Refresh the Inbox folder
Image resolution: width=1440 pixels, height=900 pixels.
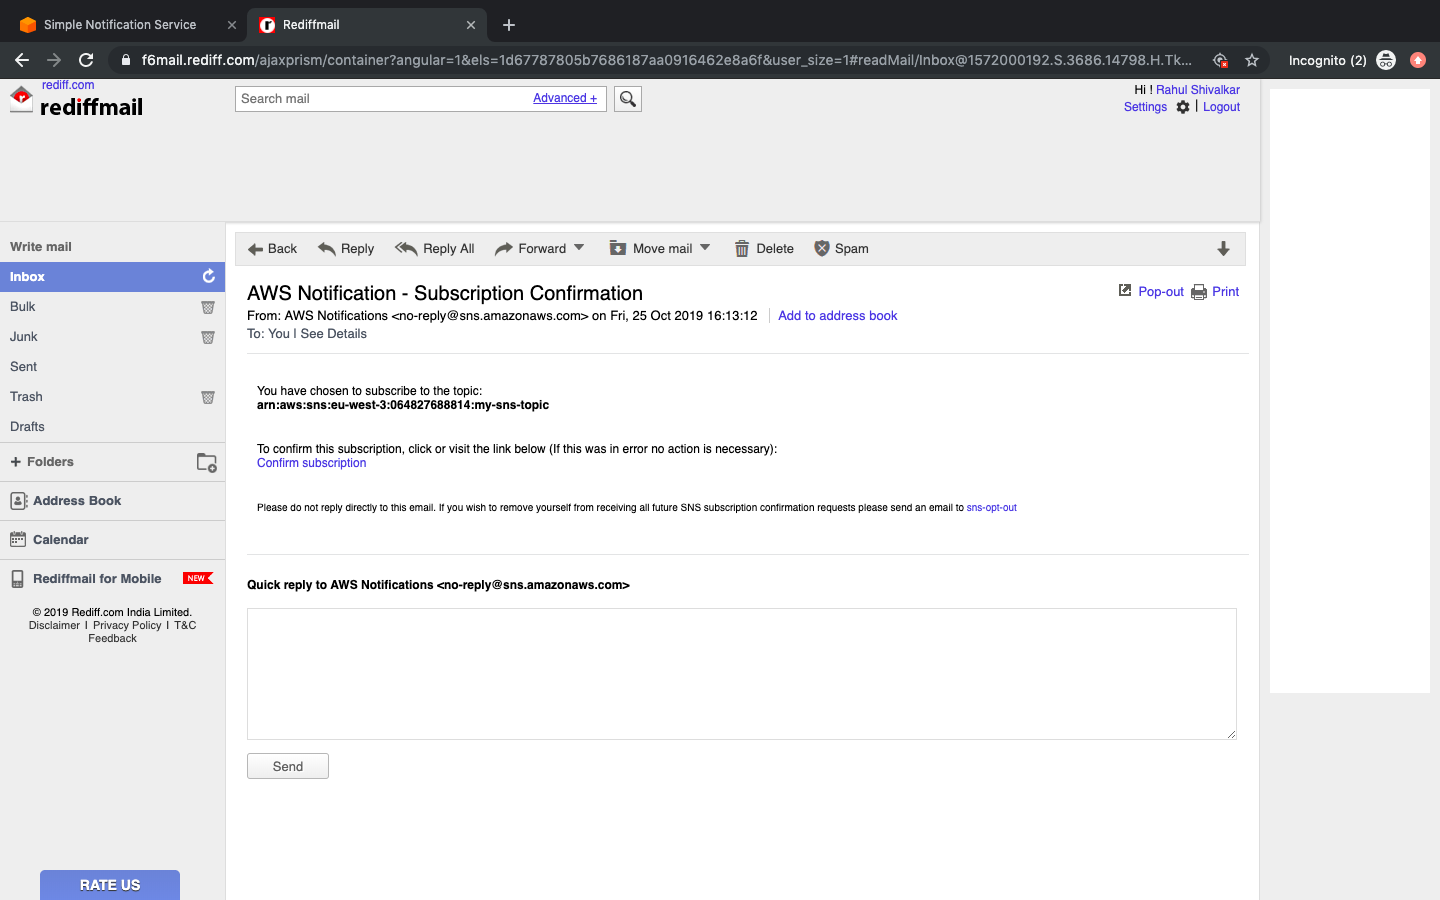(208, 276)
